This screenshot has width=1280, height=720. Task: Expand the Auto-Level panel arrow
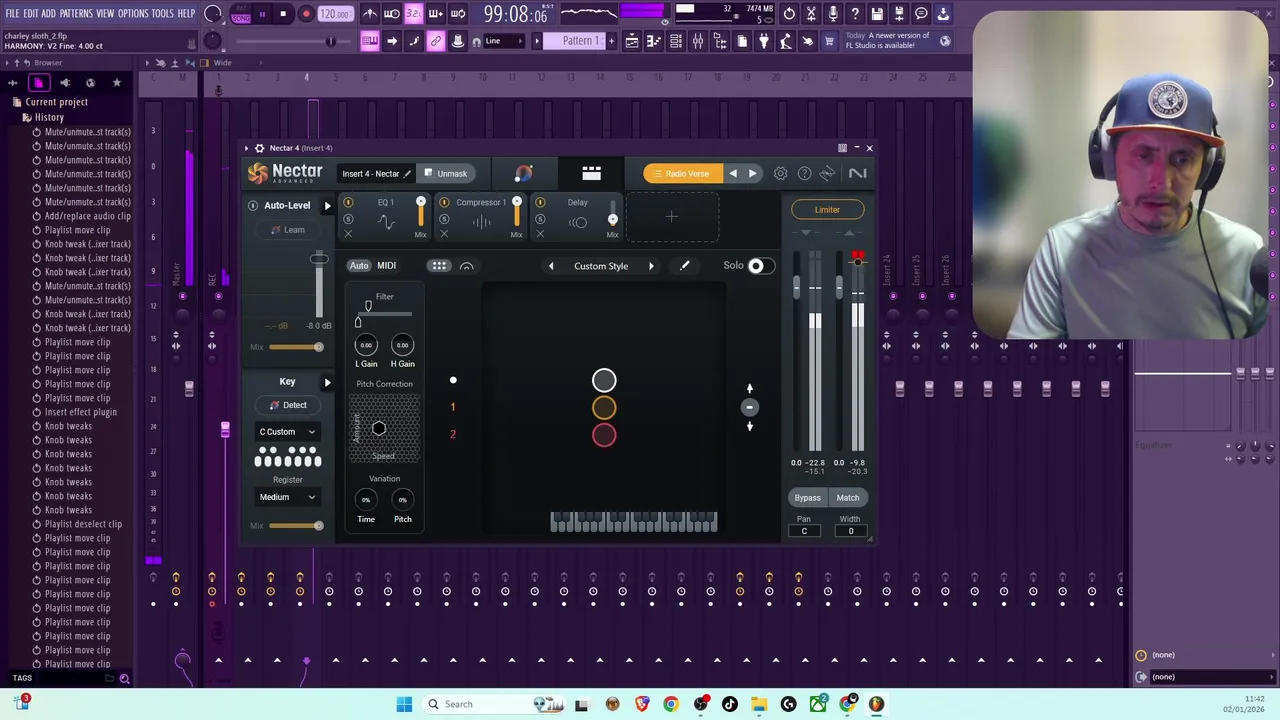(327, 206)
